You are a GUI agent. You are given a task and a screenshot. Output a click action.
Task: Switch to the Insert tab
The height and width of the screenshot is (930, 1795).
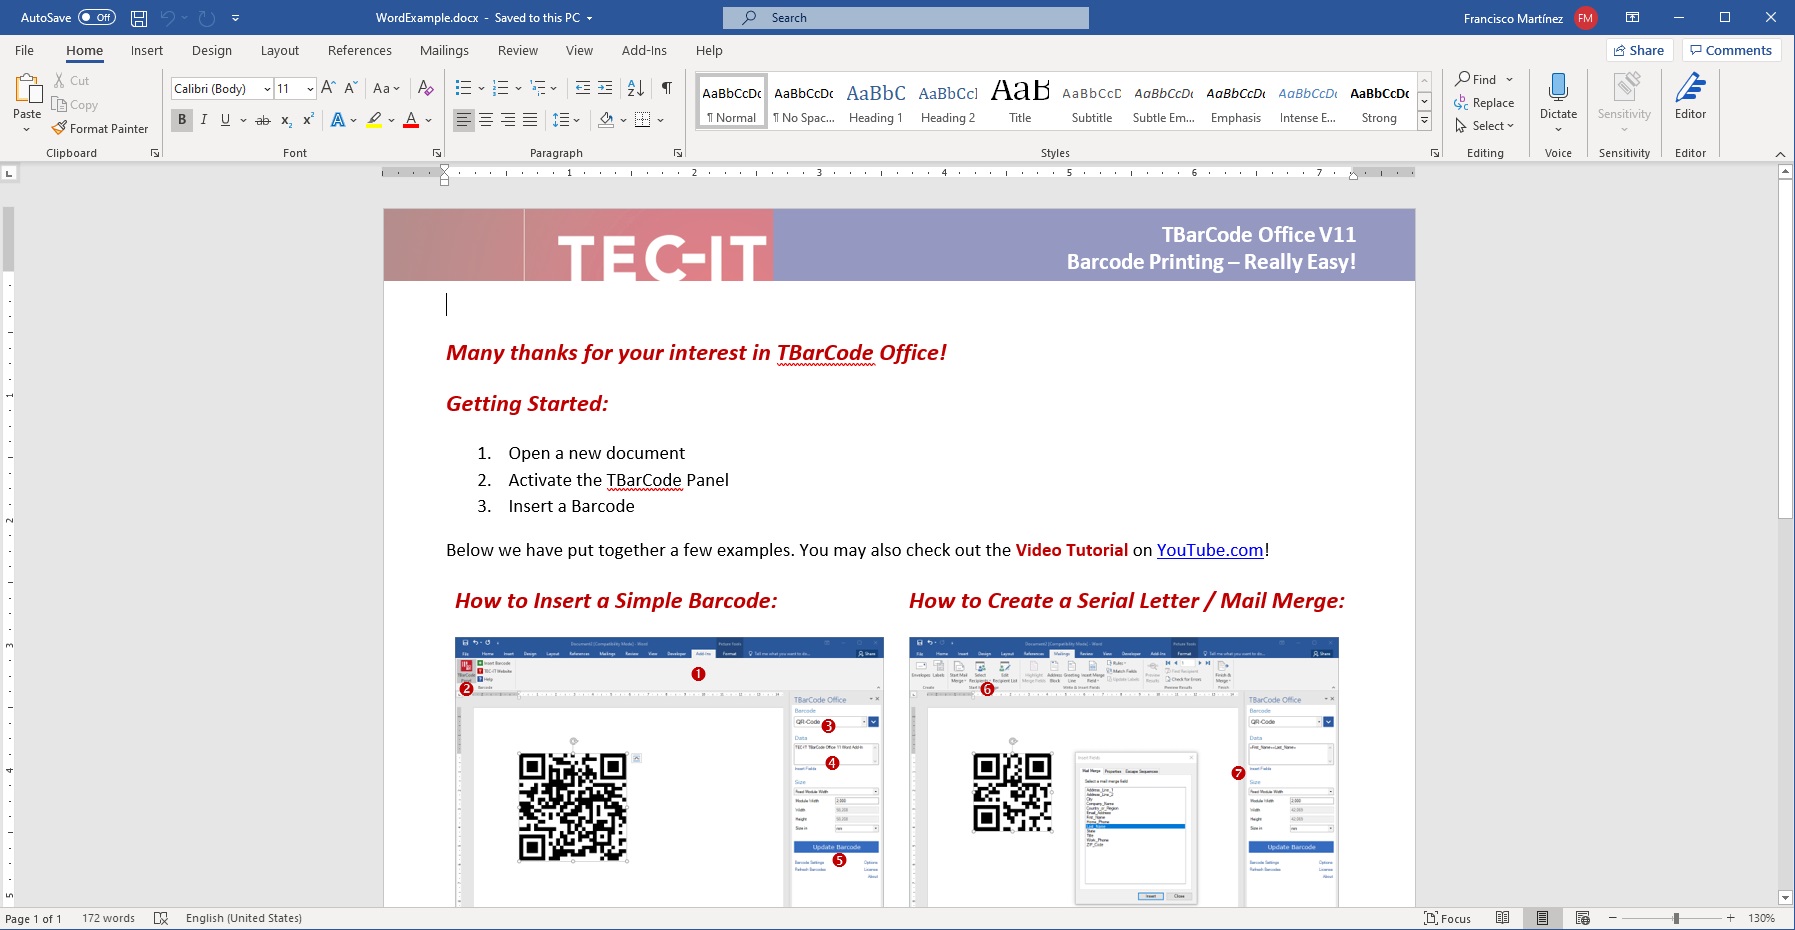pyautogui.click(x=147, y=50)
